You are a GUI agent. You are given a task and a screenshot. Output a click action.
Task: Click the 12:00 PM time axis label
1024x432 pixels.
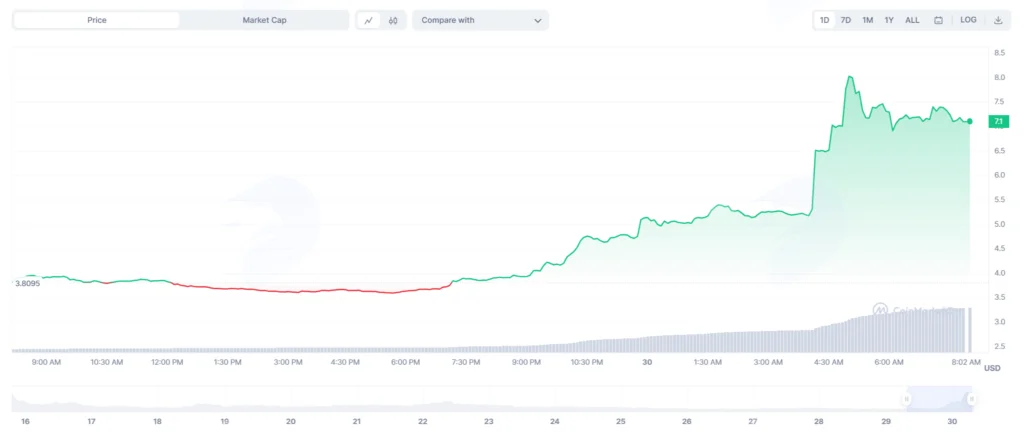pos(167,362)
